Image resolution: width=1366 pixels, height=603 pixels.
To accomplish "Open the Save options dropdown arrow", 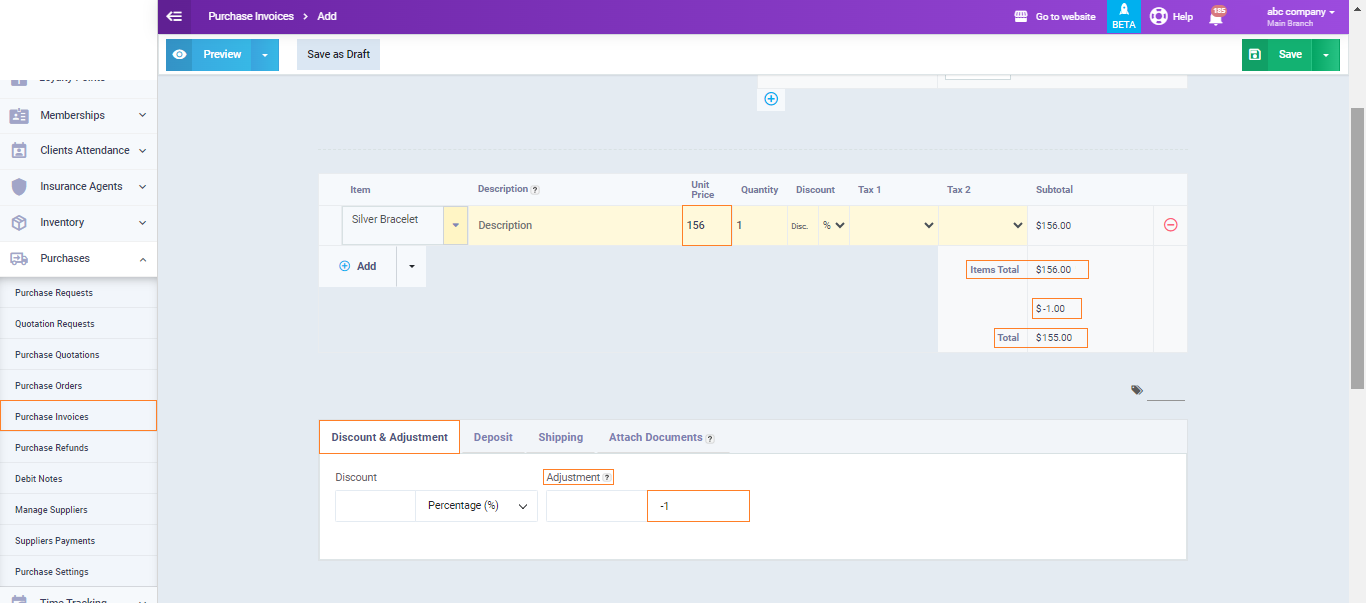I will click(1325, 55).
